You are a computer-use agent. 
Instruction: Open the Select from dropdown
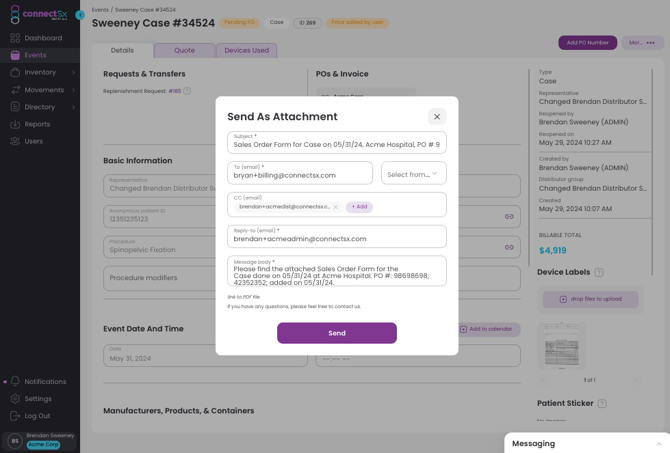[414, 173]
